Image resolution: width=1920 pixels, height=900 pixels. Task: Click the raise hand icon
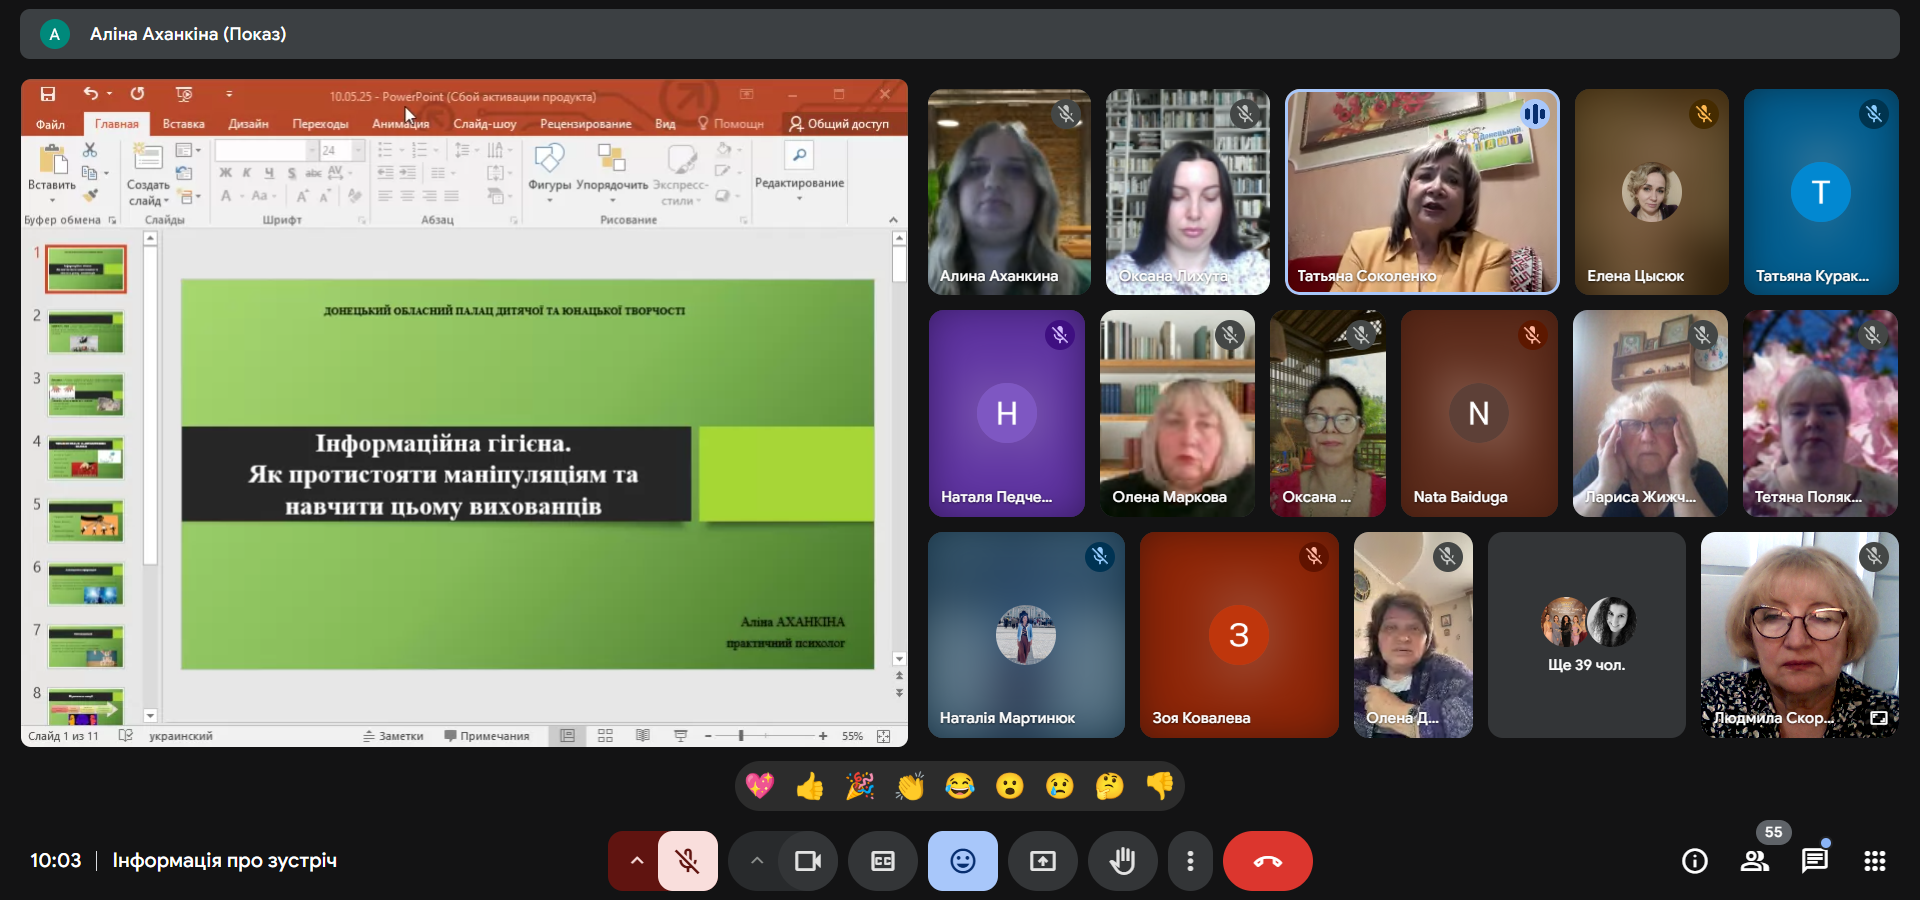(1122, 861)
